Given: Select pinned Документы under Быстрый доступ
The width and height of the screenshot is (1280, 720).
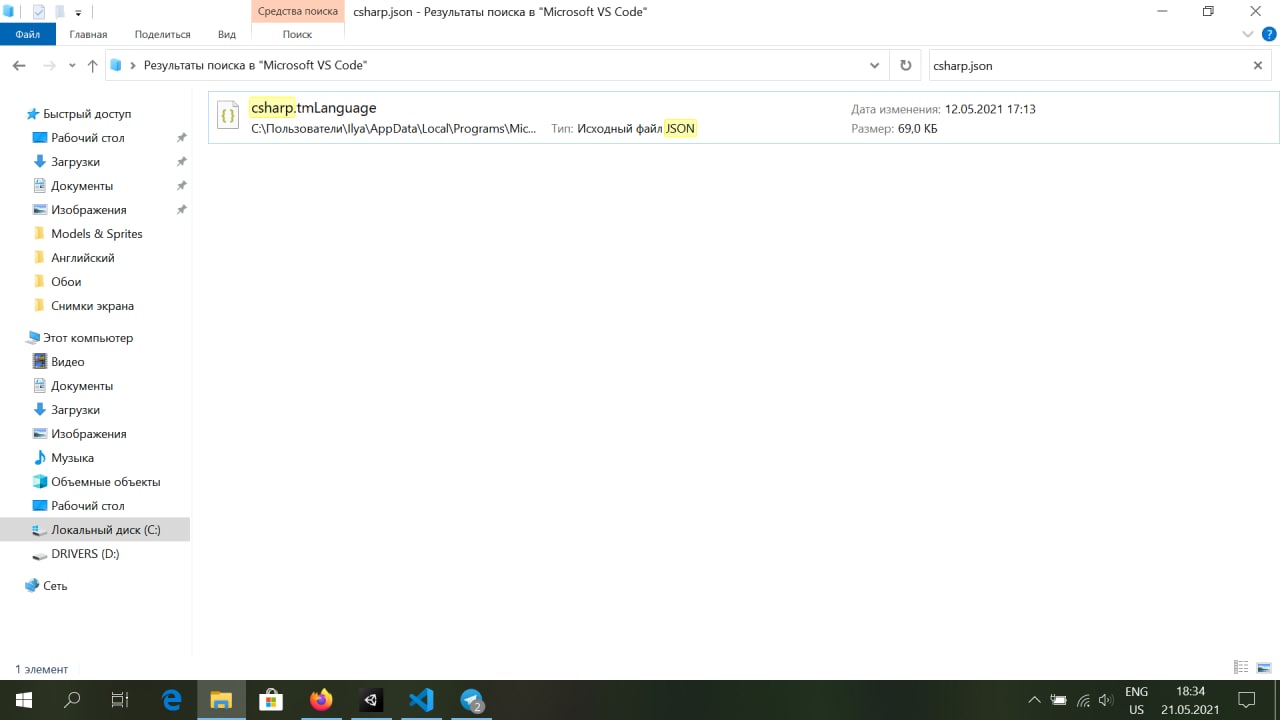Looking at the screenshot, I should point(82,186).
